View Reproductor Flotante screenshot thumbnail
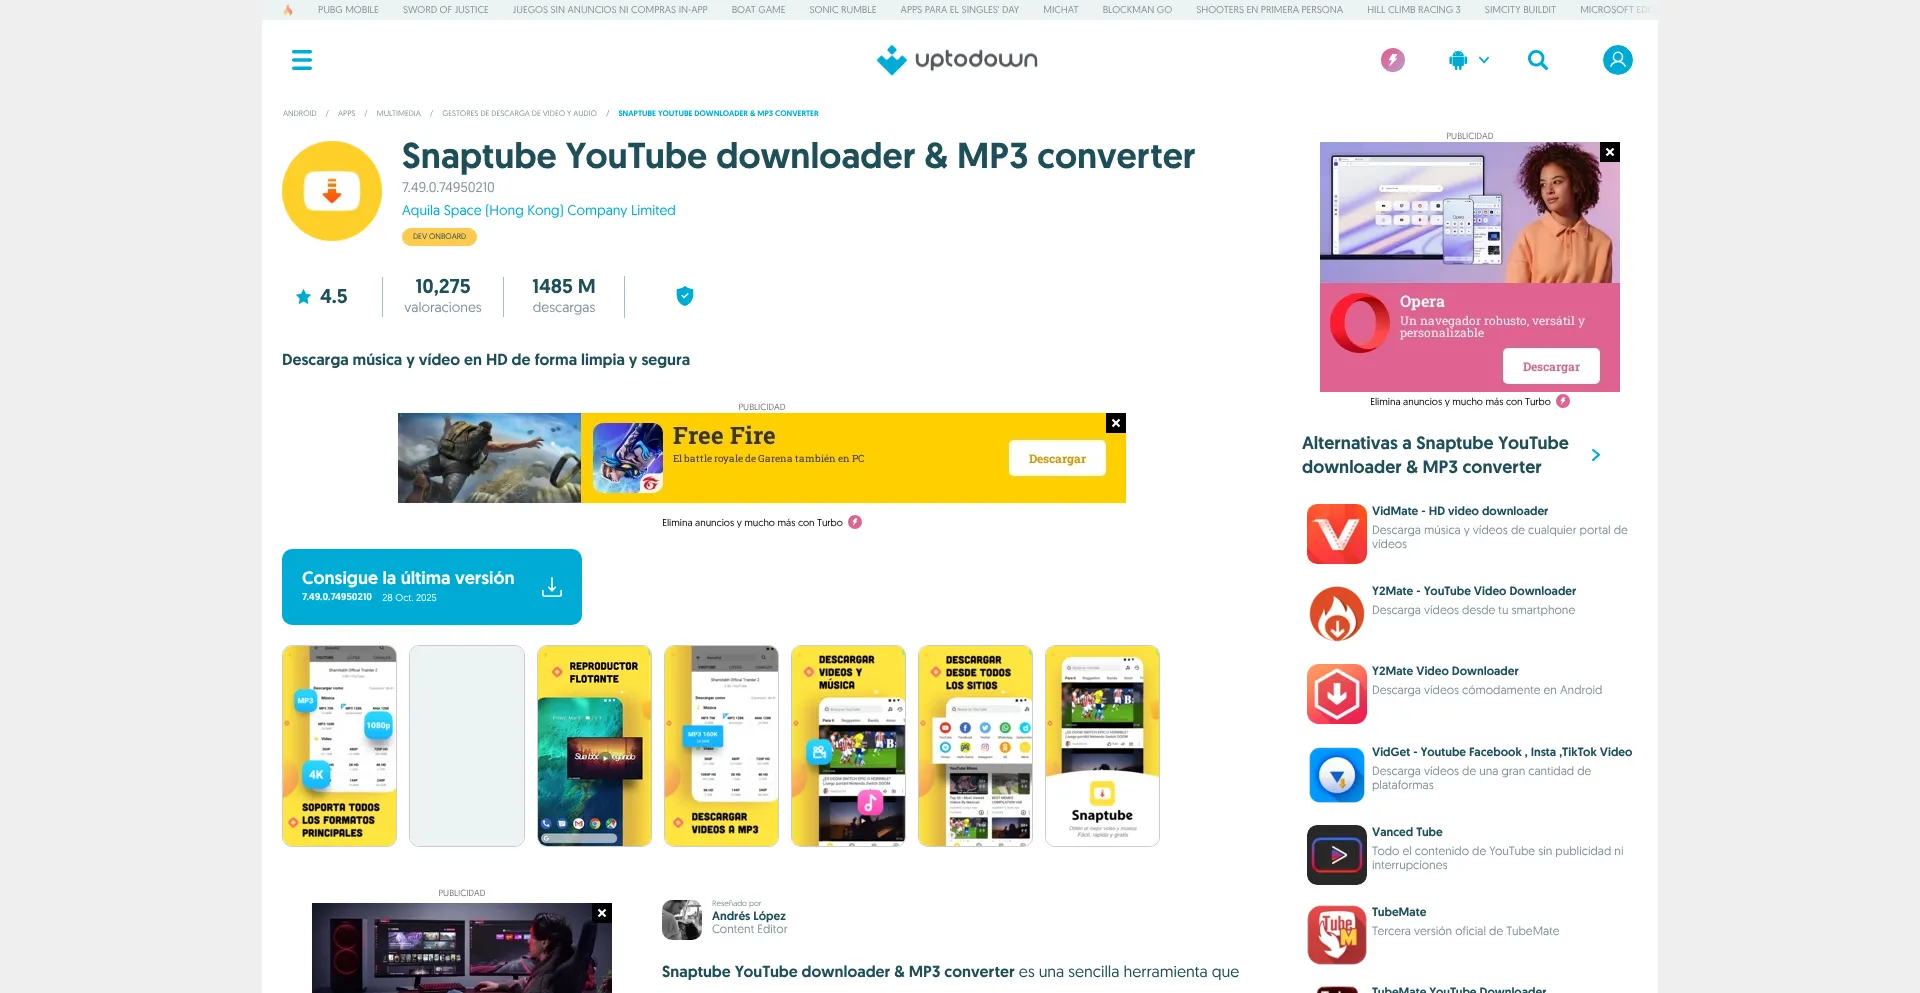Viewport: 1920px width, 993px height. [x=594, y=746]
